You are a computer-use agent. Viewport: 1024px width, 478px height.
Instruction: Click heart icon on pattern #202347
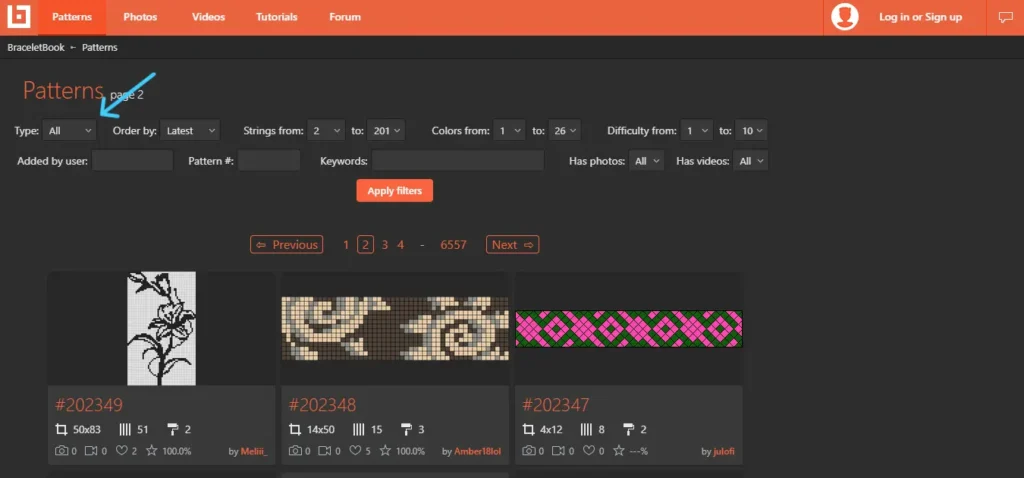point(589,451)
